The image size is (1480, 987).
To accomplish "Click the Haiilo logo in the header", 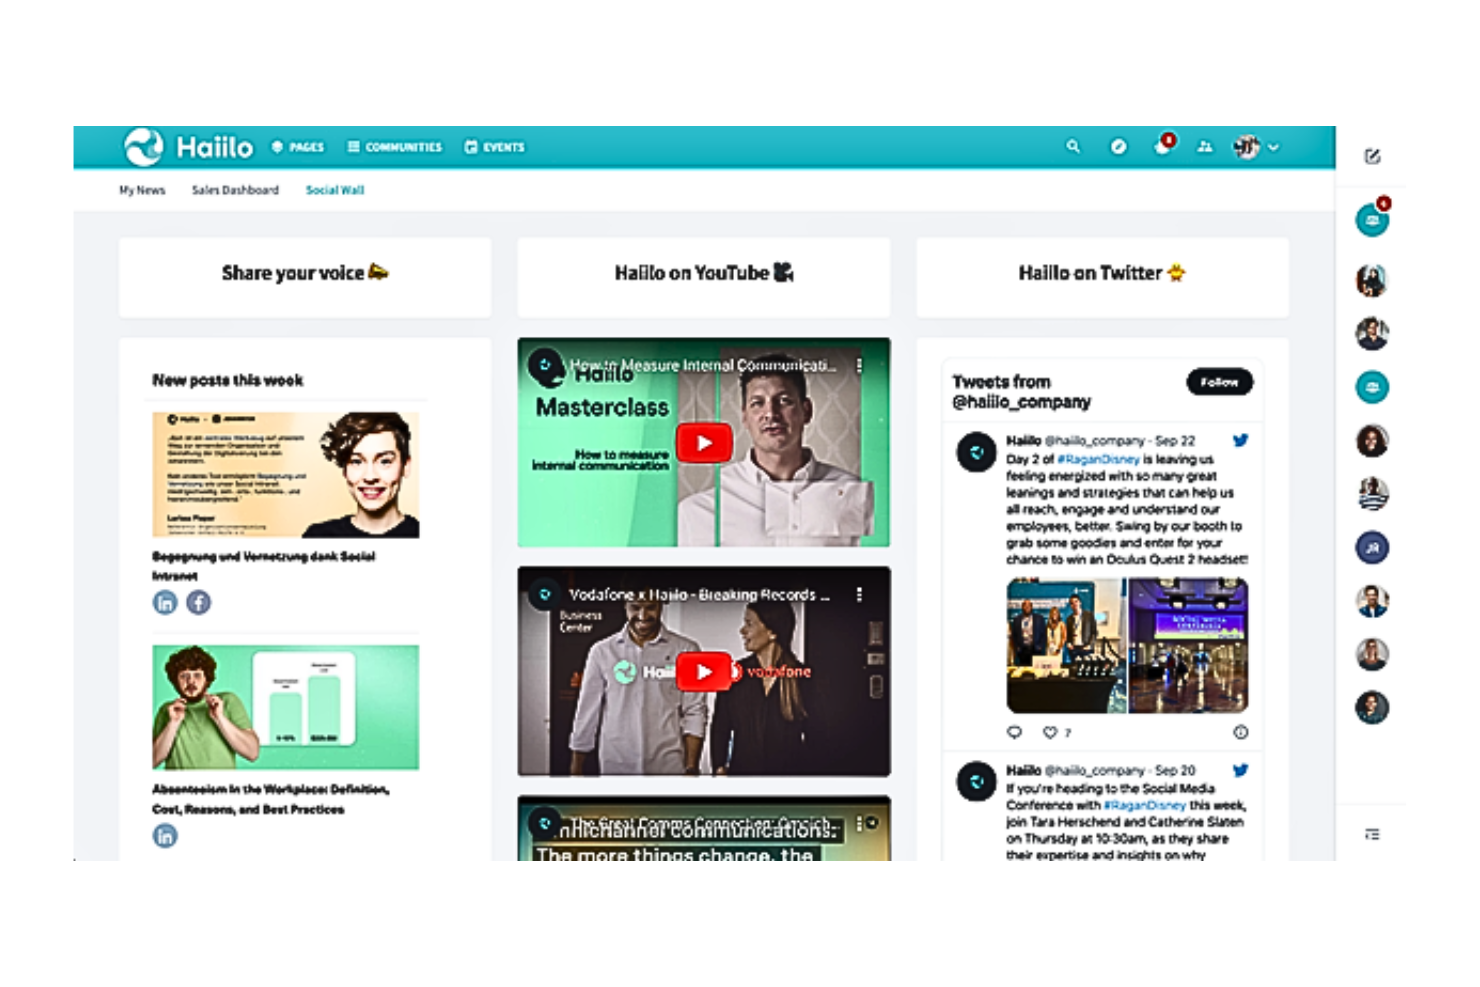I will (x=188, y=147).
